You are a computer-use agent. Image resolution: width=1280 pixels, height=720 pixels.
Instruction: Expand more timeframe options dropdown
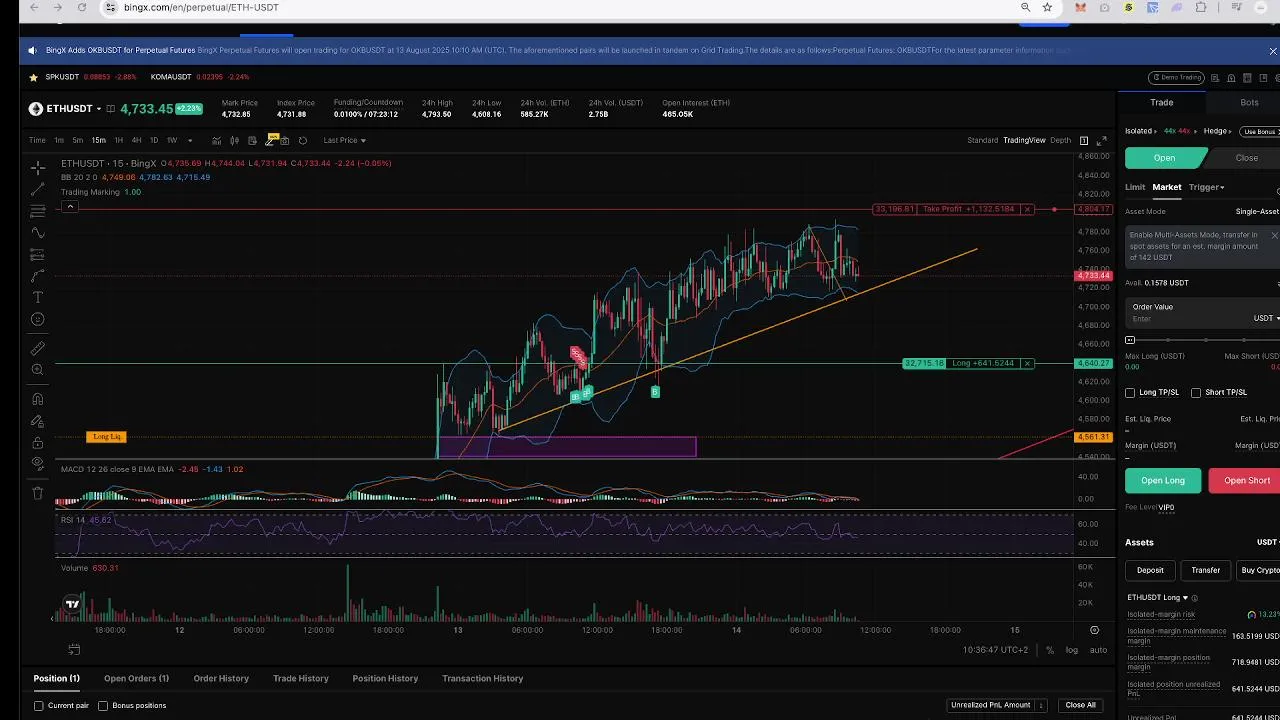coord(190,140)
